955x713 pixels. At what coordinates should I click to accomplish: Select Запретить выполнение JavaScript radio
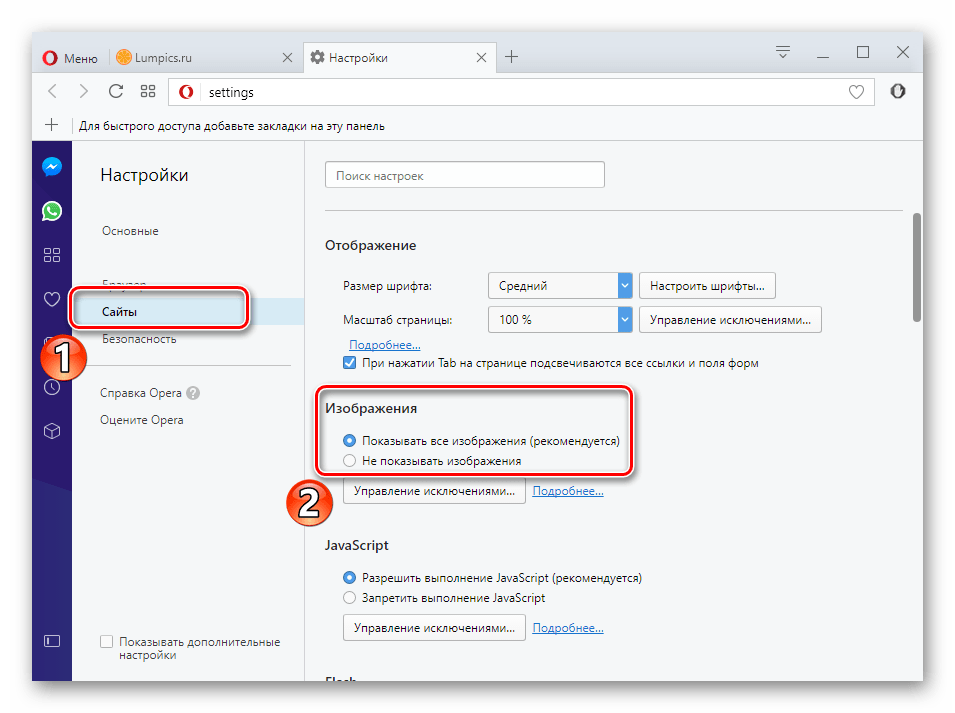tap(350, 598)
